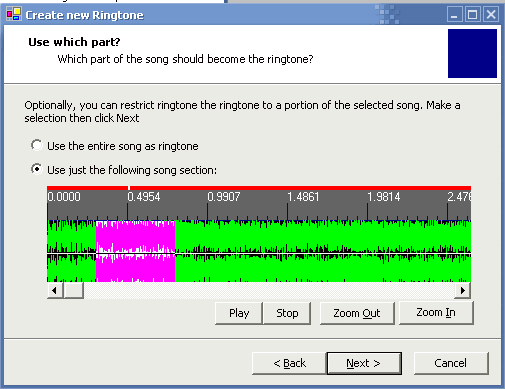Image resolution: width=505 pixels, height=389 pixels.
Task: Stop audio playback
Action: click(287, 313)
